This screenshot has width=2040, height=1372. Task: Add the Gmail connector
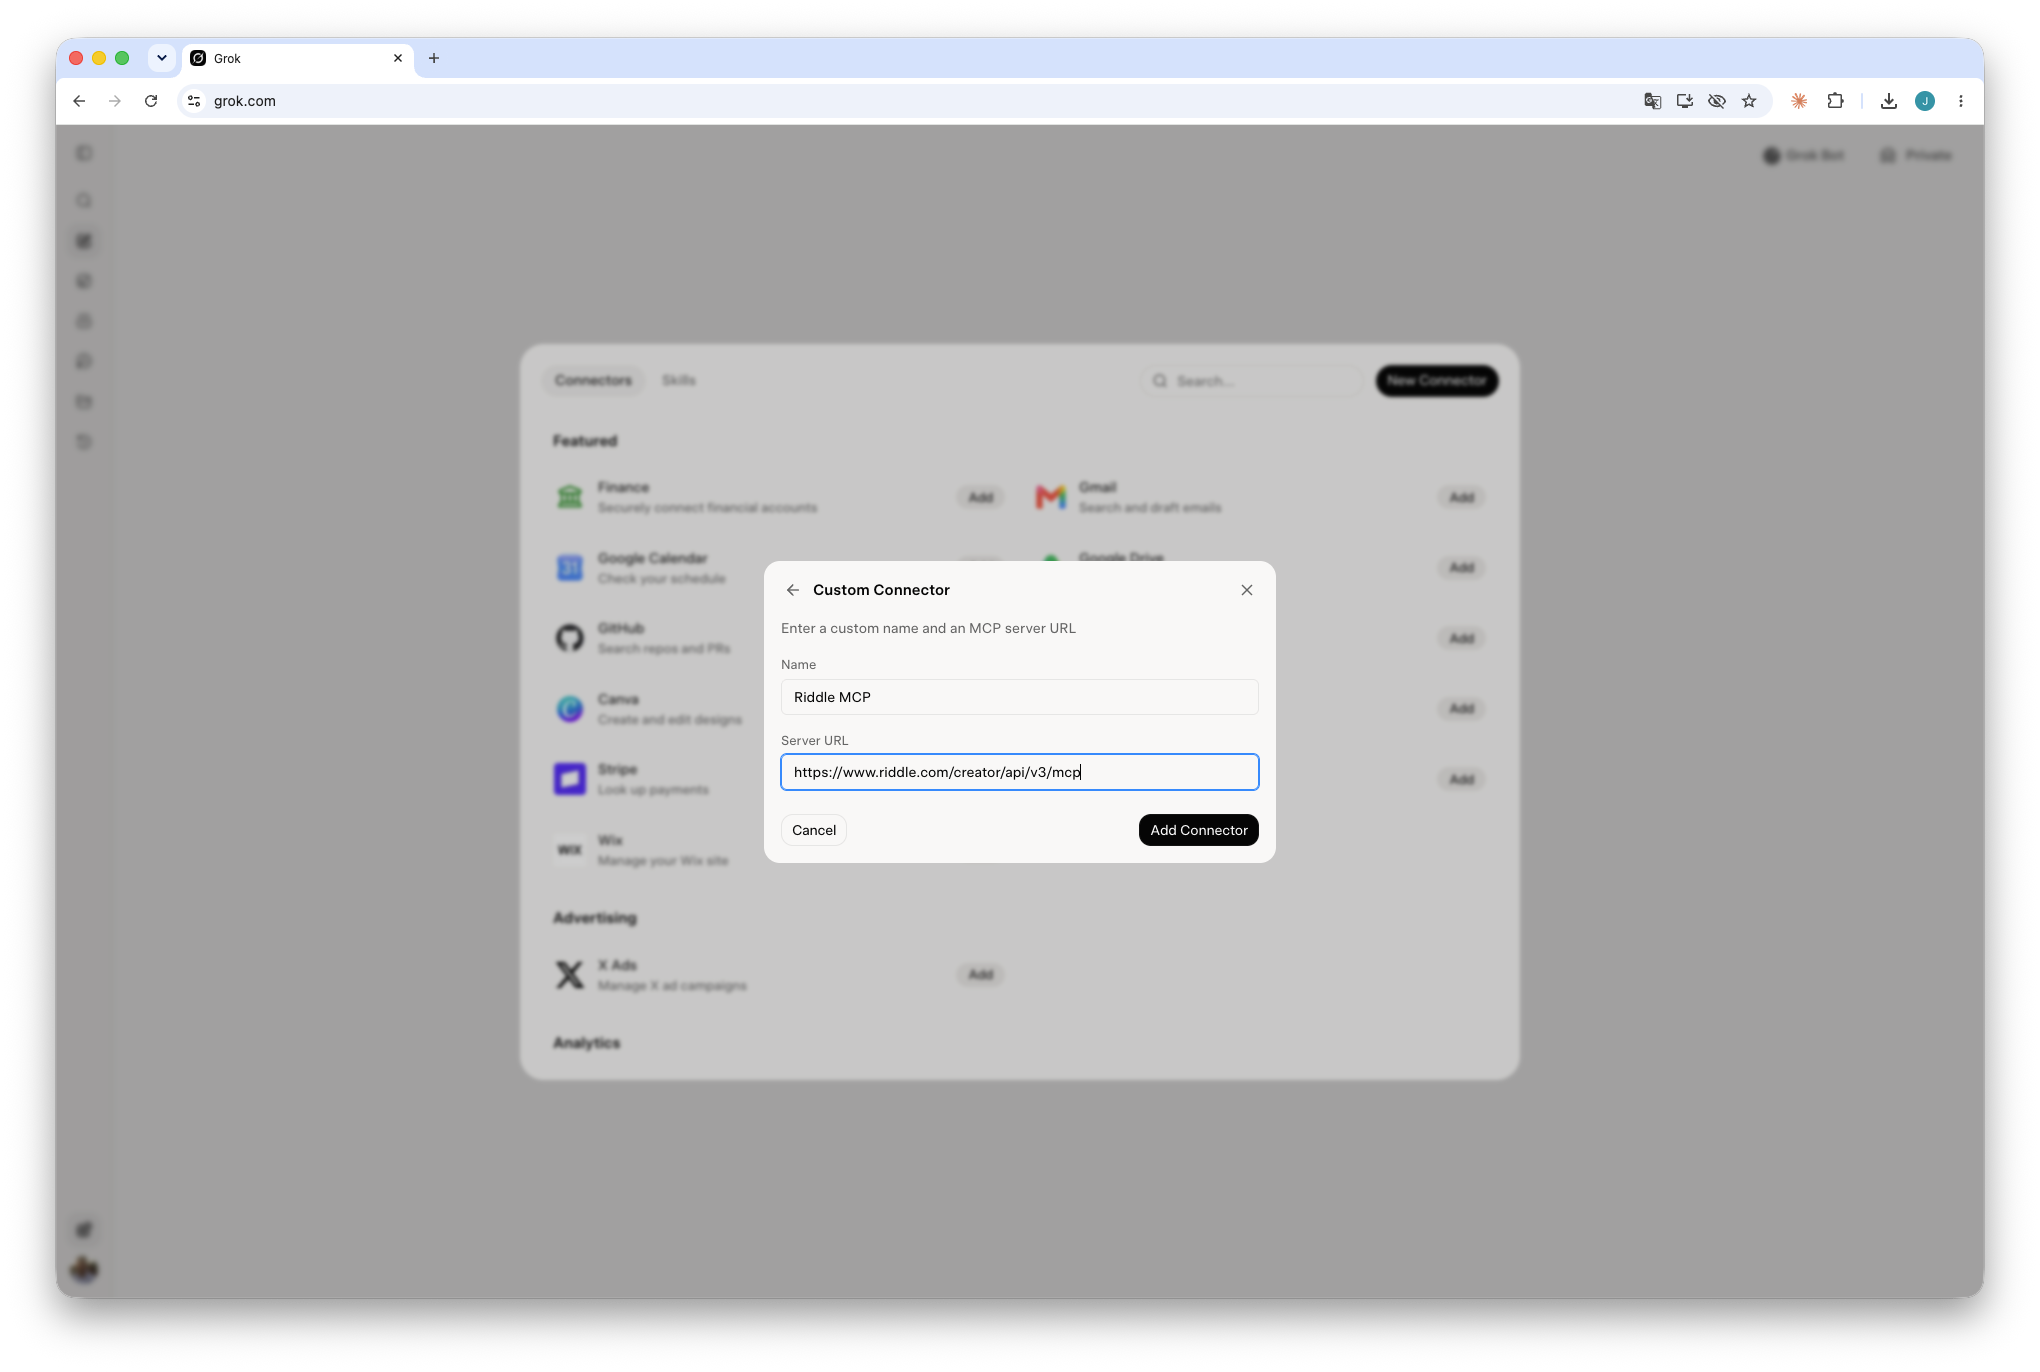click(x=1462, y=497)
